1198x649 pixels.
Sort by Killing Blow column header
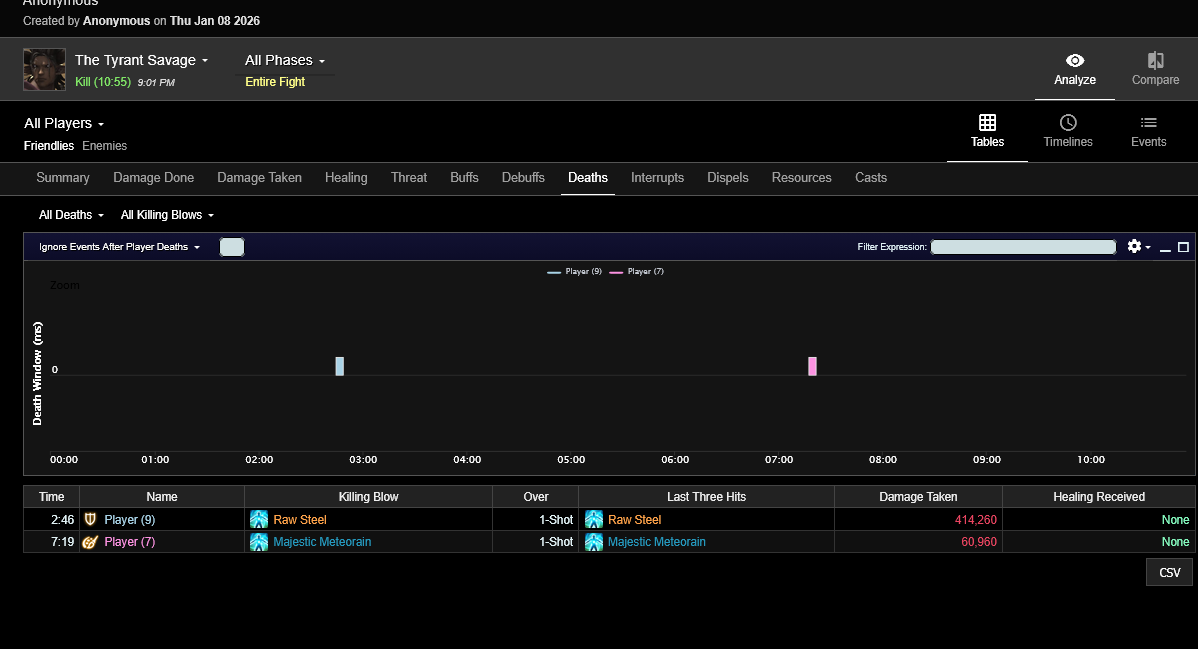pyautogui.click(x=368, y=497)
